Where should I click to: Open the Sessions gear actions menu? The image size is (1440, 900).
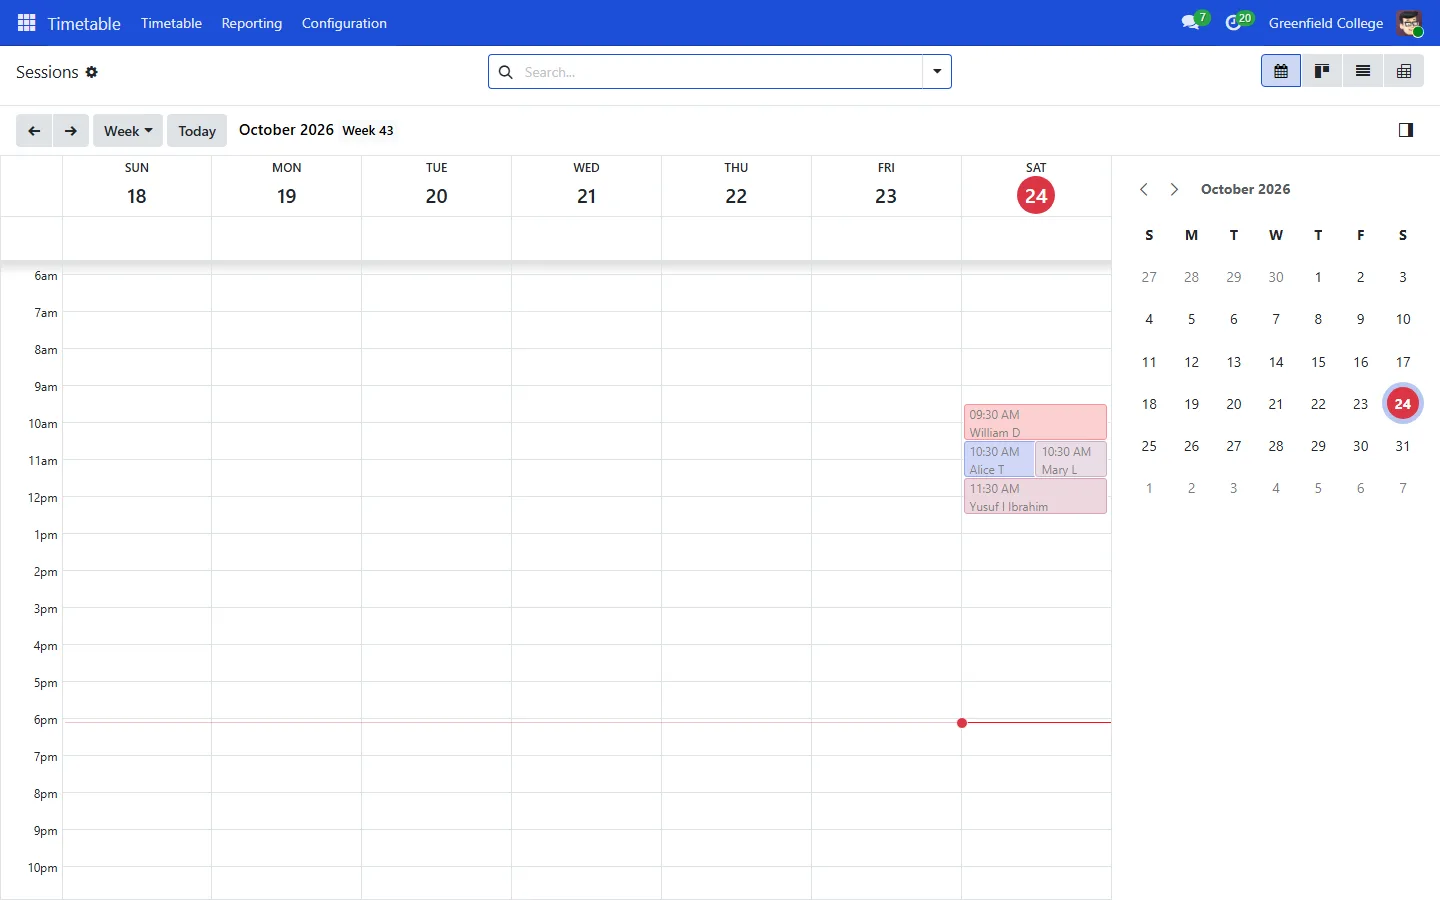coord(92,72)
